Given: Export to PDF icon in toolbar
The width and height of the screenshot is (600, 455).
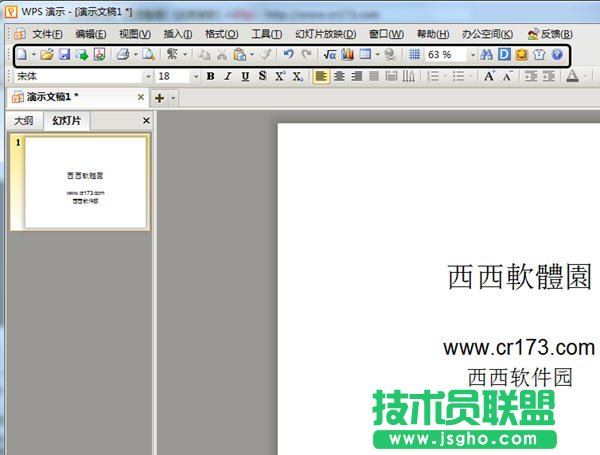Looking at the screenshot, I should click(99, 55).
